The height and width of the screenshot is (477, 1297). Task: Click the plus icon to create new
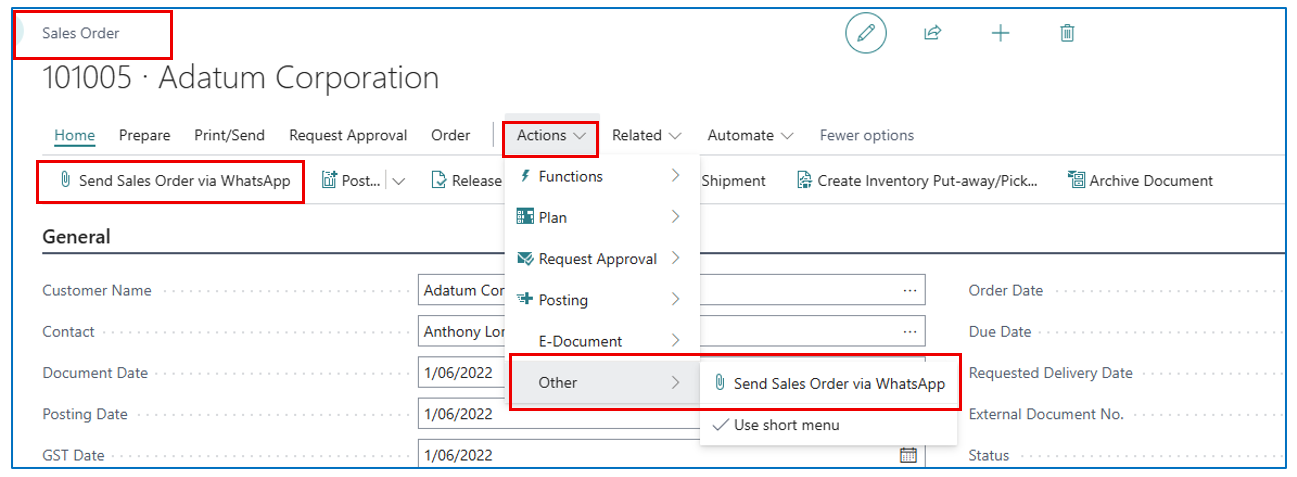pos(1000,33)
